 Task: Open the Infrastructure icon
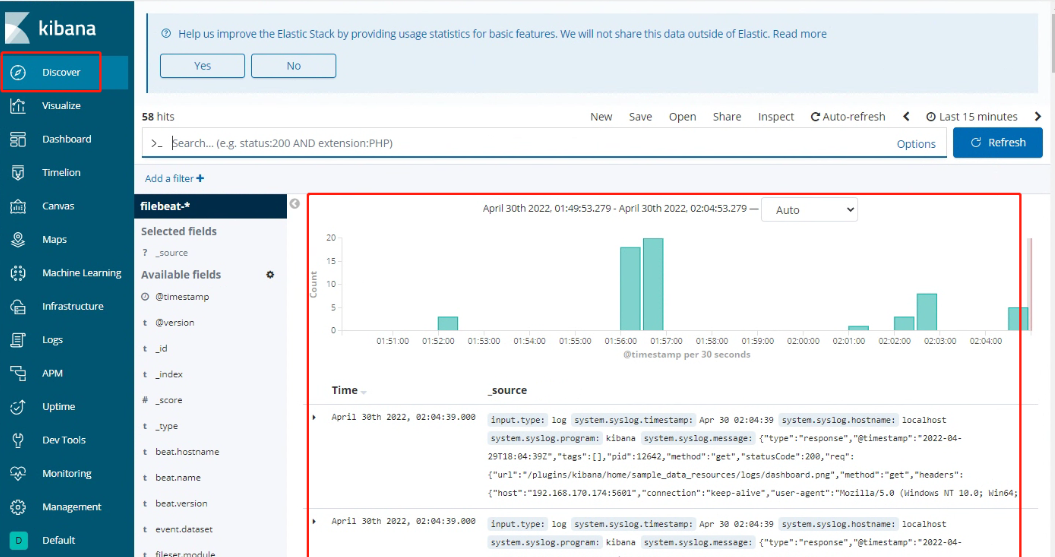coord(18,306)
